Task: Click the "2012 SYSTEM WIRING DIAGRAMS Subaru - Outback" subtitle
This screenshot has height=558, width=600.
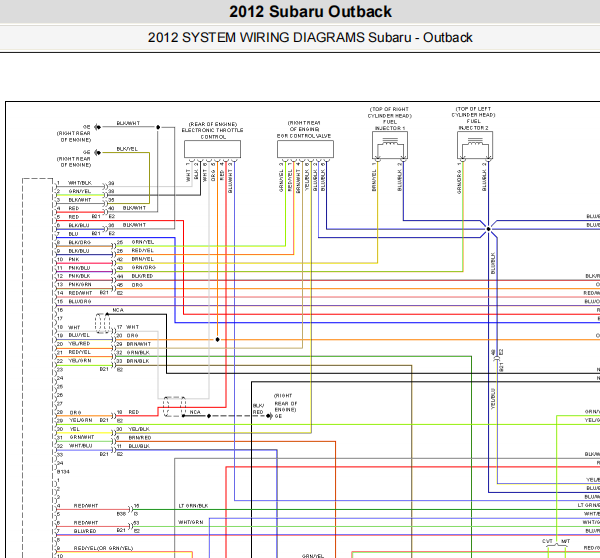Action: pos(310,38)
